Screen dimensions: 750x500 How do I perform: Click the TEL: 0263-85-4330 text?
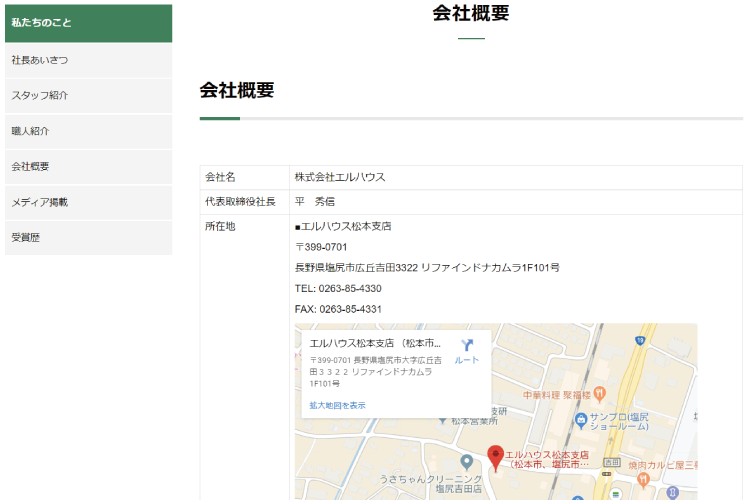(x=338, y=289)
